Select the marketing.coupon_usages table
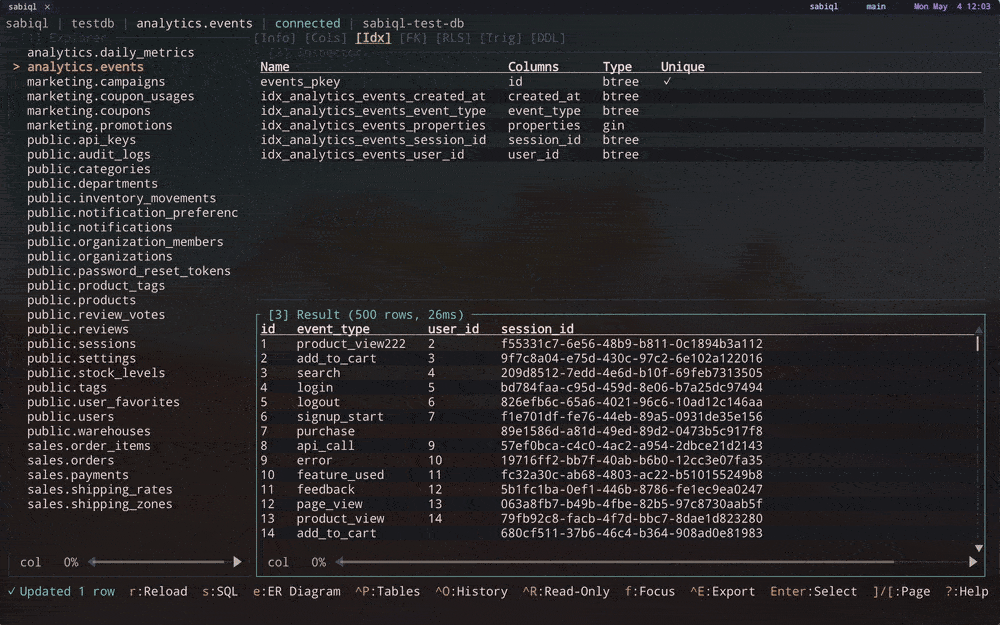The image size is (1000, 625). [x=110, y=96]
